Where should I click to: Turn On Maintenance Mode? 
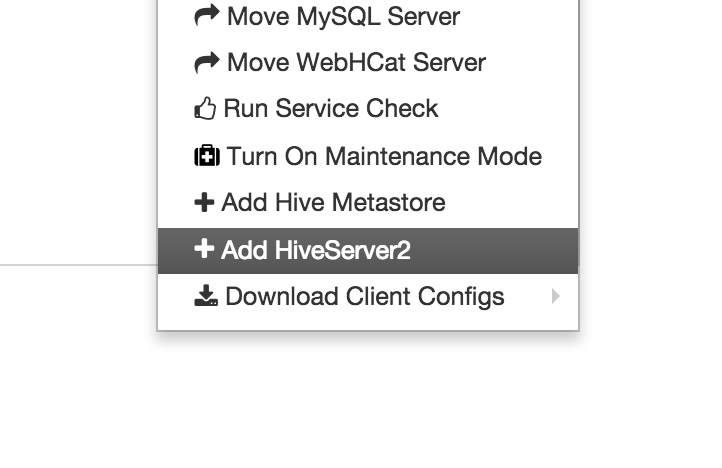pyautogui.click(x=384, y=156)
